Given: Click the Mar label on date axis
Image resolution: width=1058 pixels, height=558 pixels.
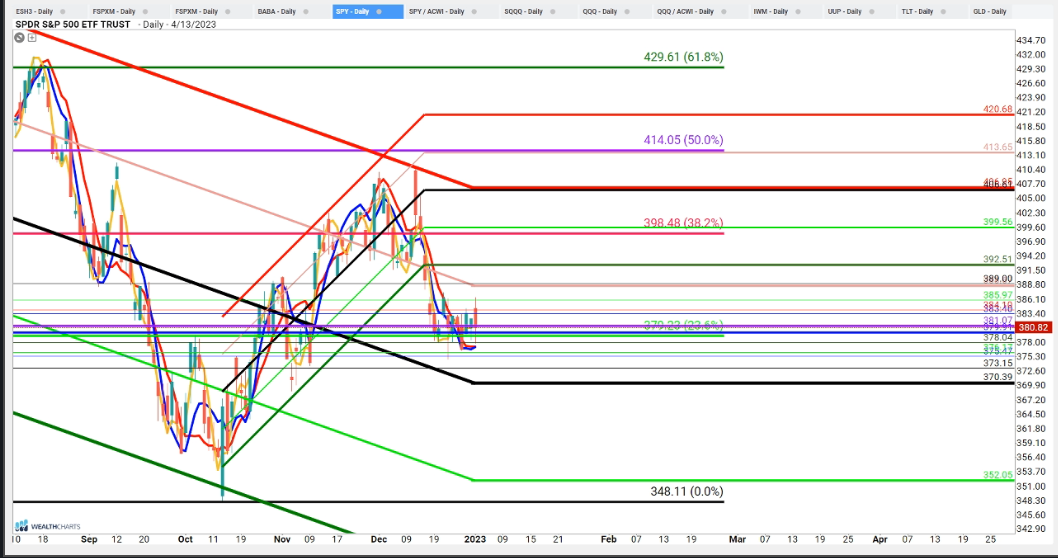Looking at the screenshot, I should pyautogui.click(x=737, y=539).
